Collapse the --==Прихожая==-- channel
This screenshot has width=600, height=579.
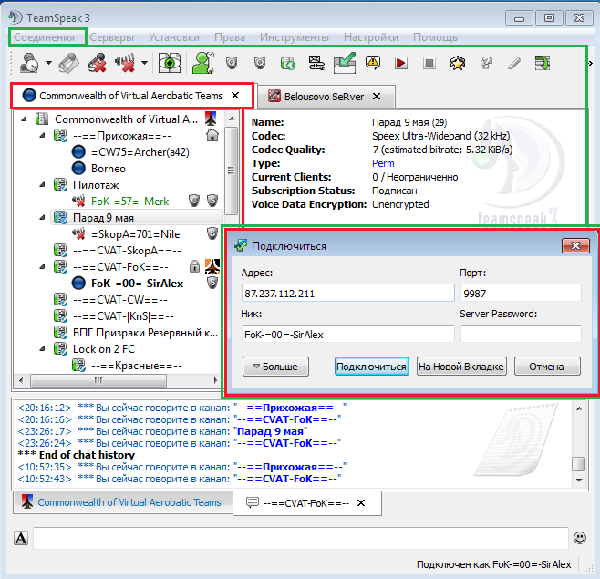42,135
